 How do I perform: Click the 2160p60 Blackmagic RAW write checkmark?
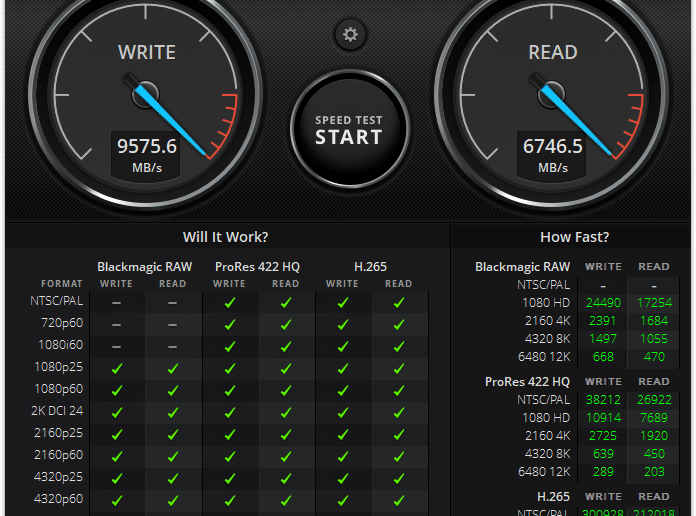(x=117, y=456)
